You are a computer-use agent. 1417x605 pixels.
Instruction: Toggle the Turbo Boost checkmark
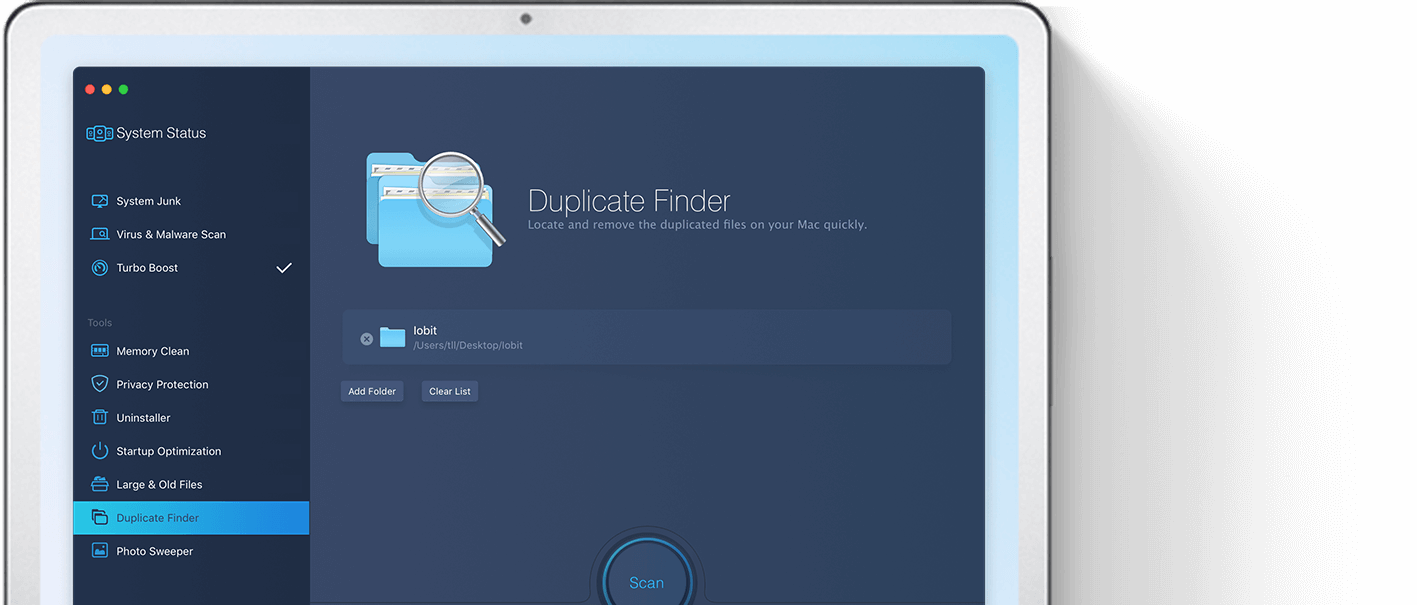[284, 268]
